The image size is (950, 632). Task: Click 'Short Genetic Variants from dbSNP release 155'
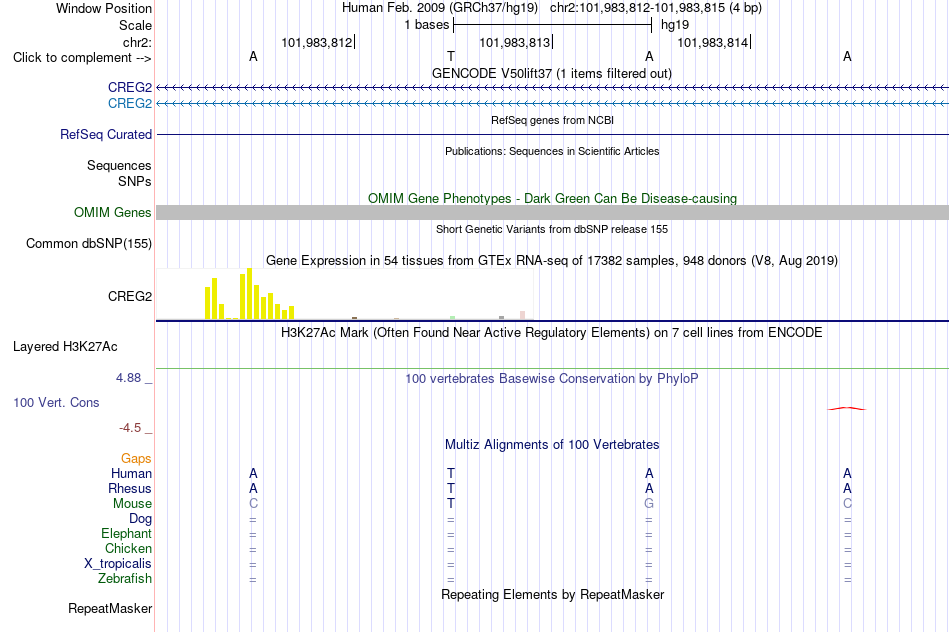click(552, 229)
